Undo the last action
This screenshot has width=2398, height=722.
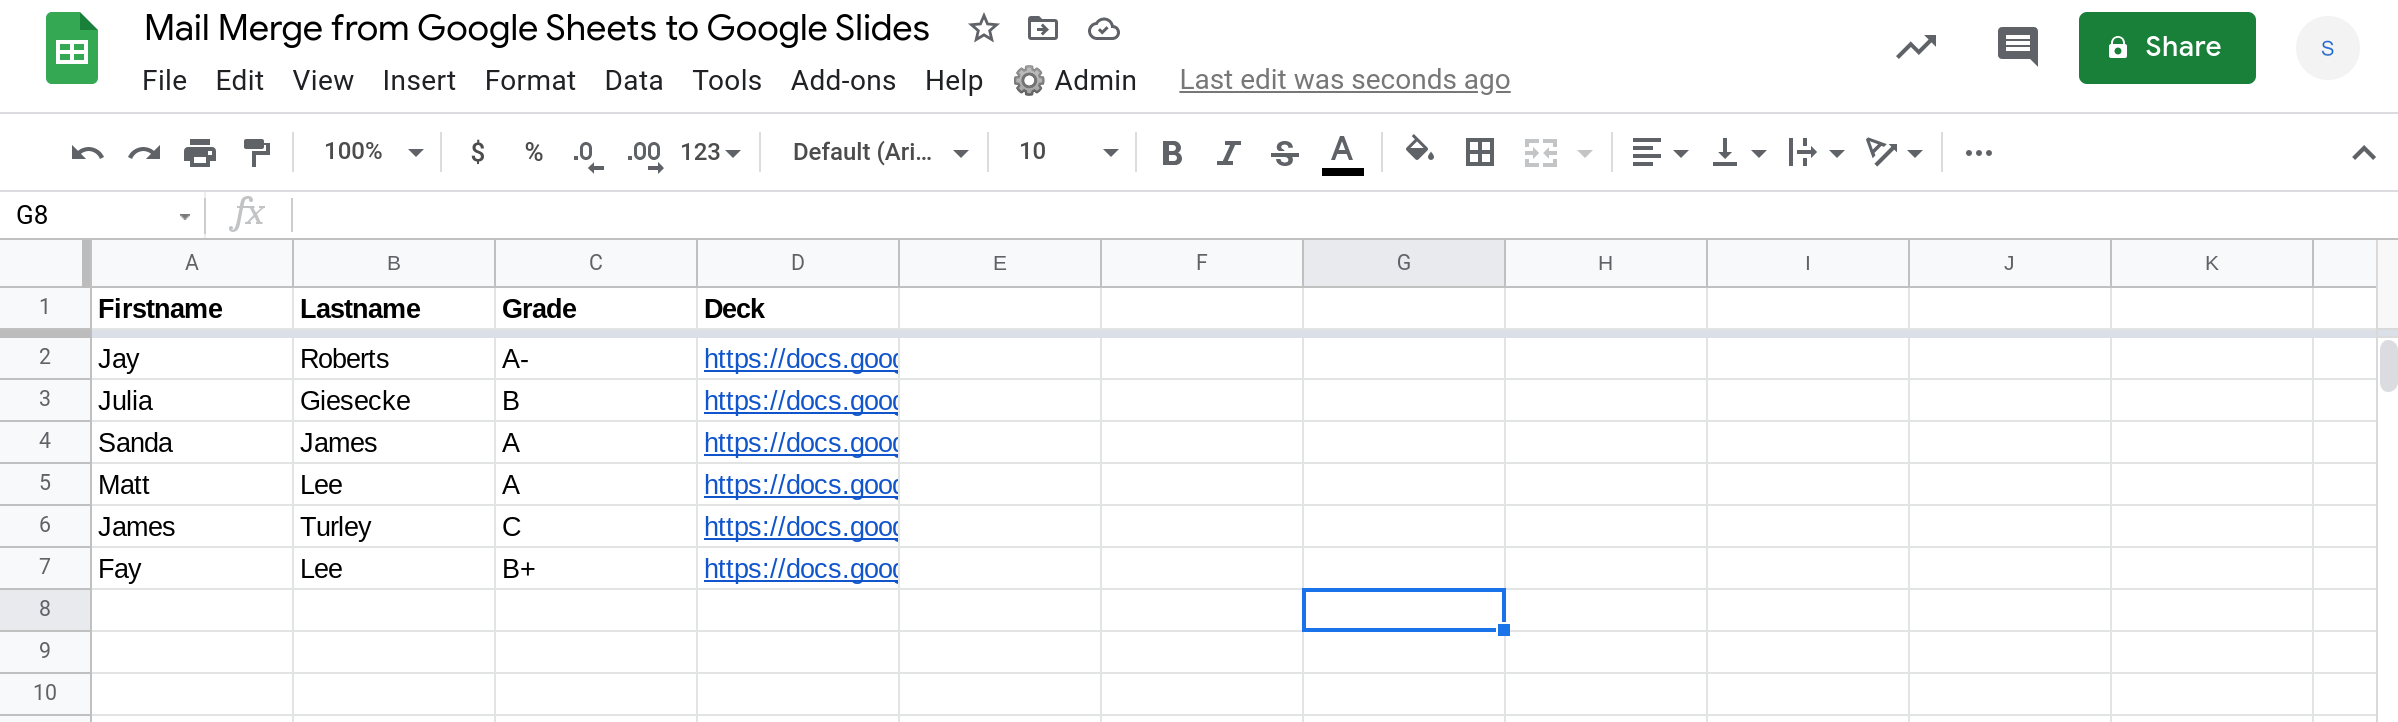tap(87, 153)
